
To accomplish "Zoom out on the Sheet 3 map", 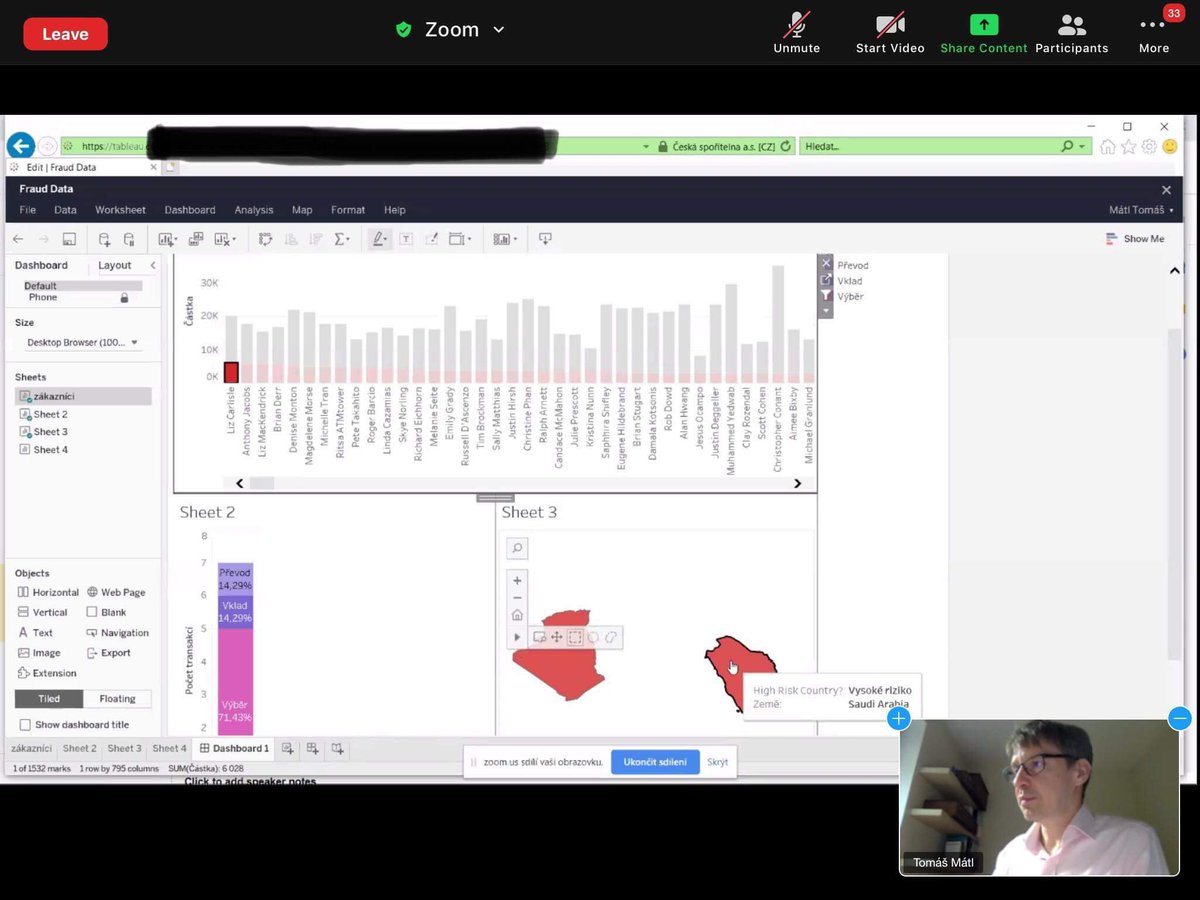I will 517,597.
